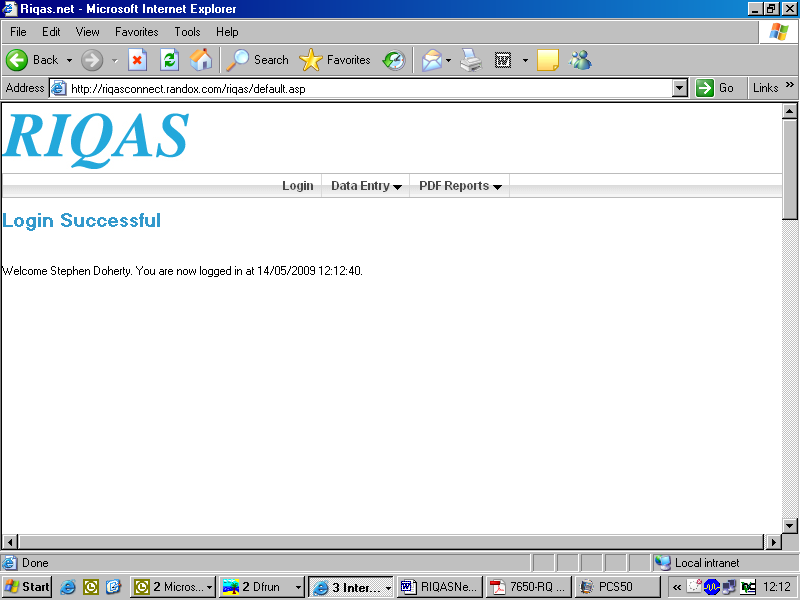Expand the Data Entry menu

366,186
